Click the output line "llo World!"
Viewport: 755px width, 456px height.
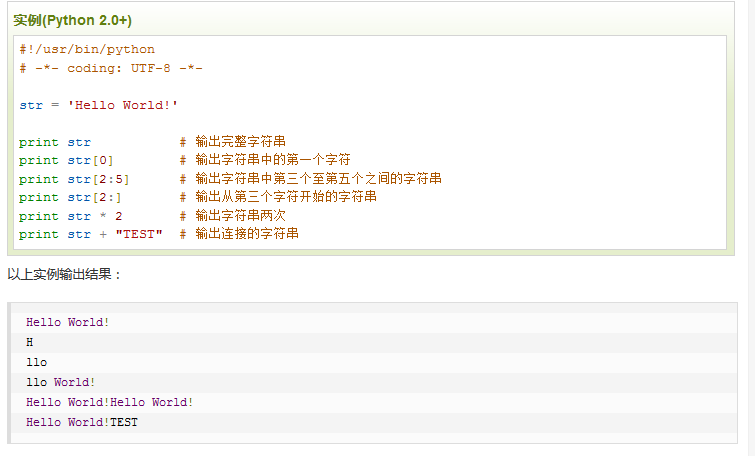tap(61, 382)
